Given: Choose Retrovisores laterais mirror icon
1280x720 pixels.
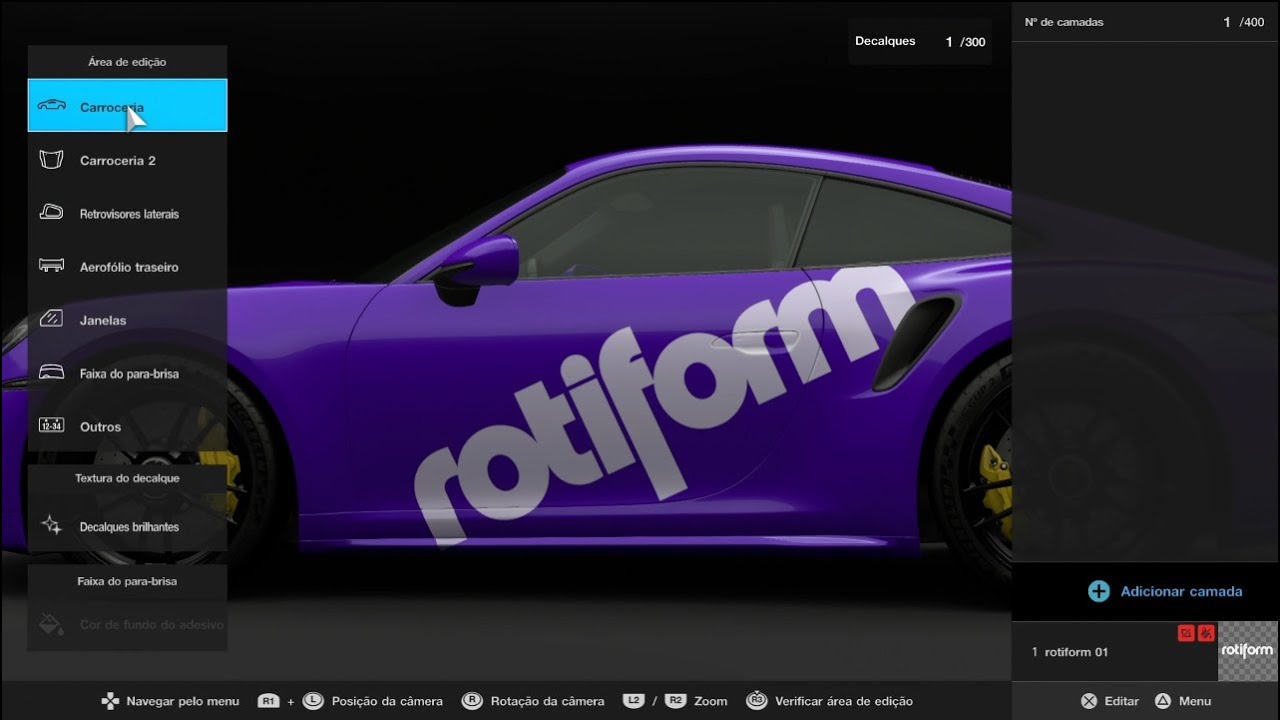Looking at the screenshot, I should click(x=51, y=213).
